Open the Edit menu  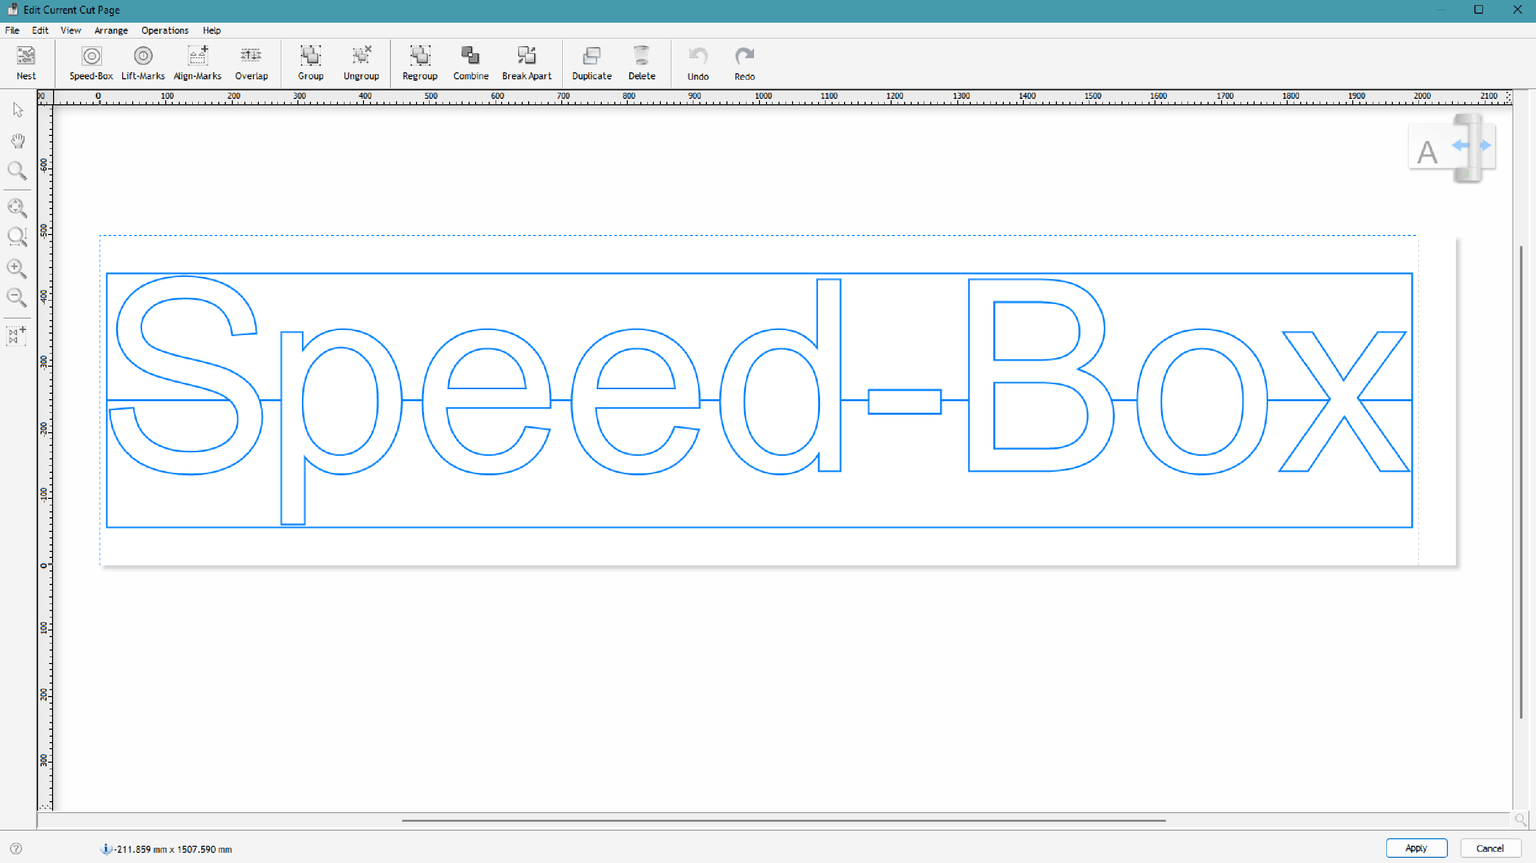click(x=40, y=30)
